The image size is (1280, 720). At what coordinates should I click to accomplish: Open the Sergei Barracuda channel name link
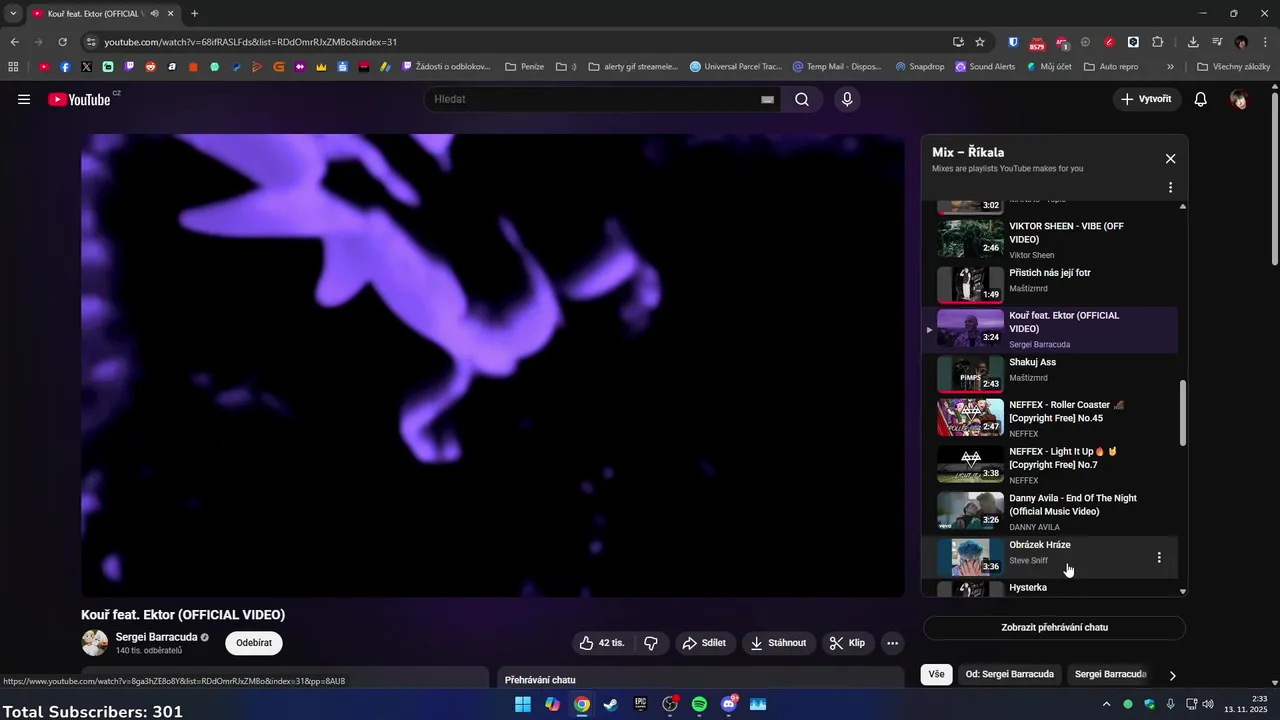coord(155,637)
